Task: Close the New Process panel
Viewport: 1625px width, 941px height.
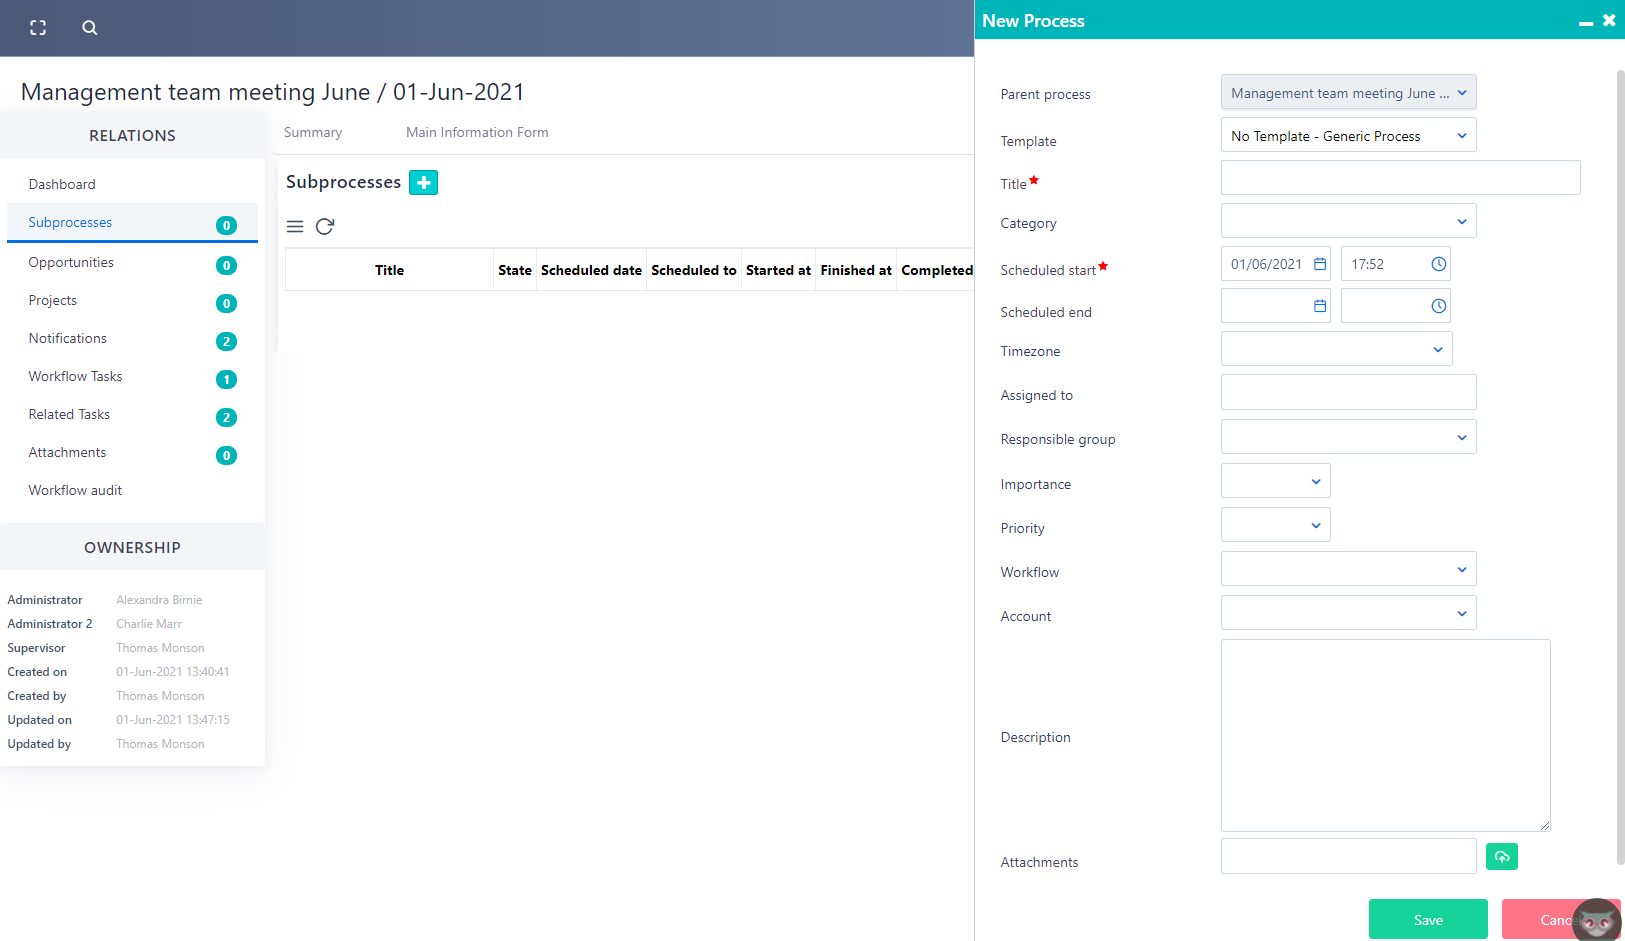Action: coord(1609,20)
